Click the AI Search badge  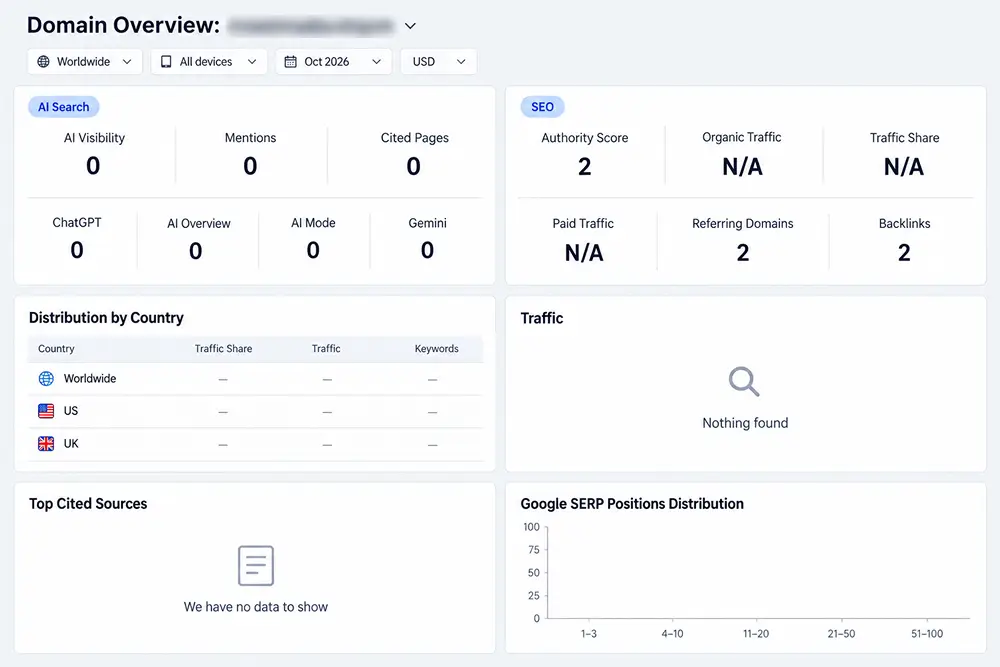[64, 107]
